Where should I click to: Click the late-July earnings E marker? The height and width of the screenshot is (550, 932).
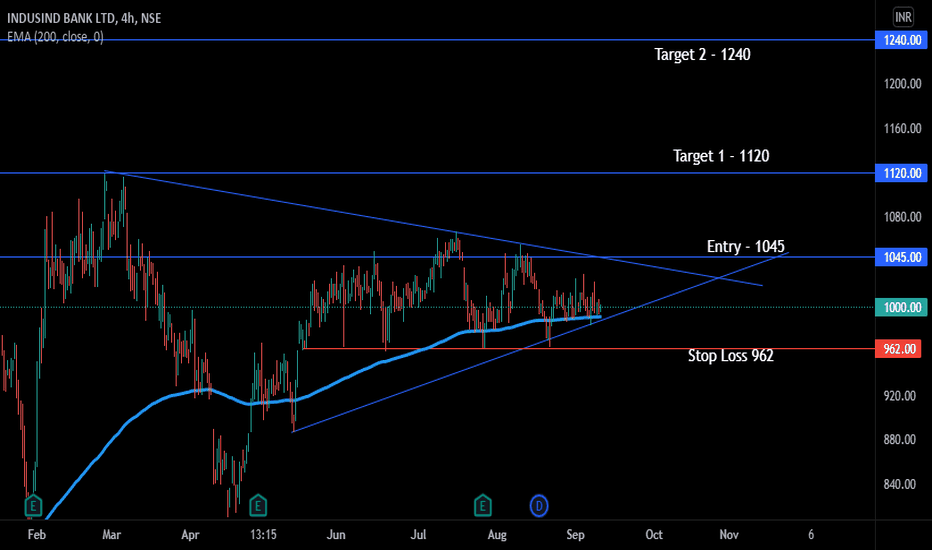pos(483,506)
